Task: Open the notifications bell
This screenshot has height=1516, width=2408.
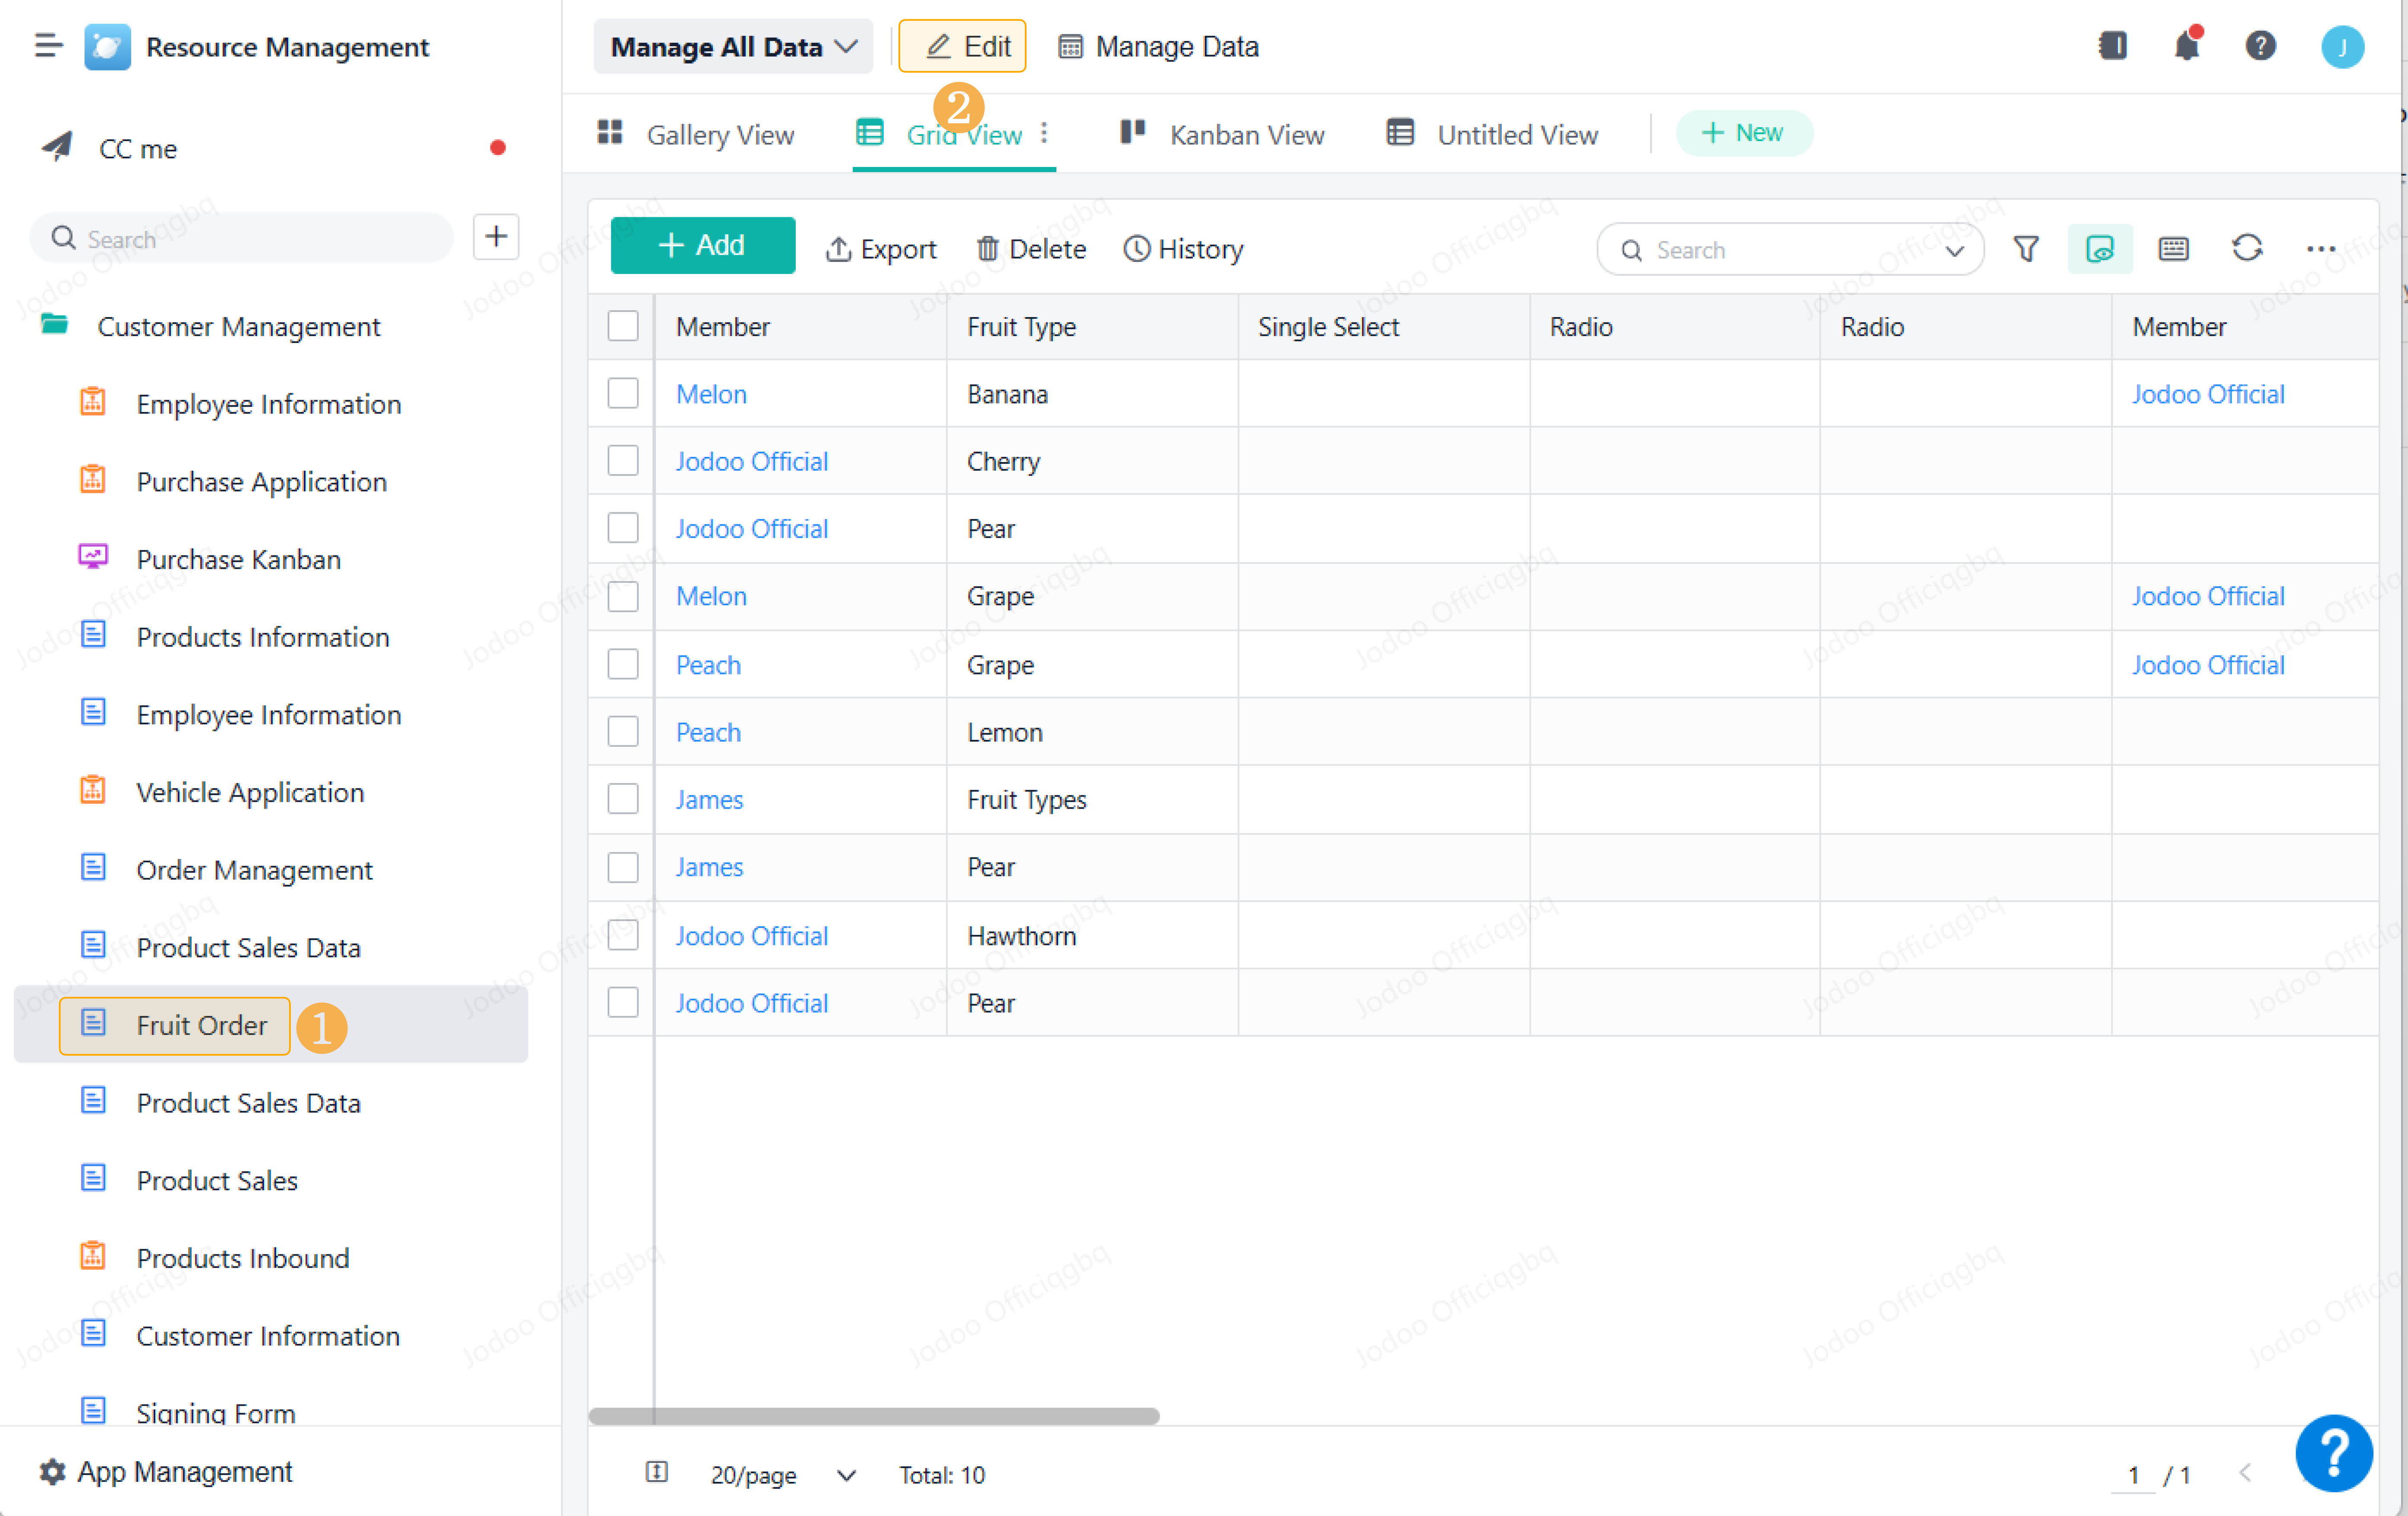Action: coord(2186,46)
